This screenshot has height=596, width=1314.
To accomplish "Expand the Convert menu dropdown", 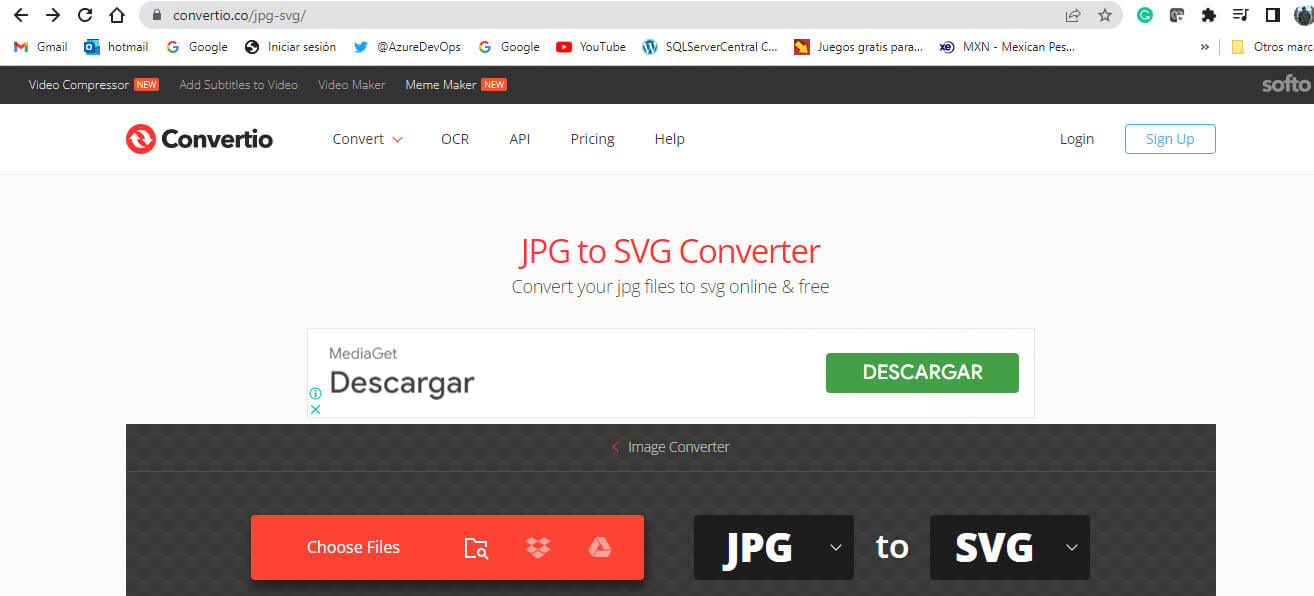I will pyautogui.click(x=368, y=139).
